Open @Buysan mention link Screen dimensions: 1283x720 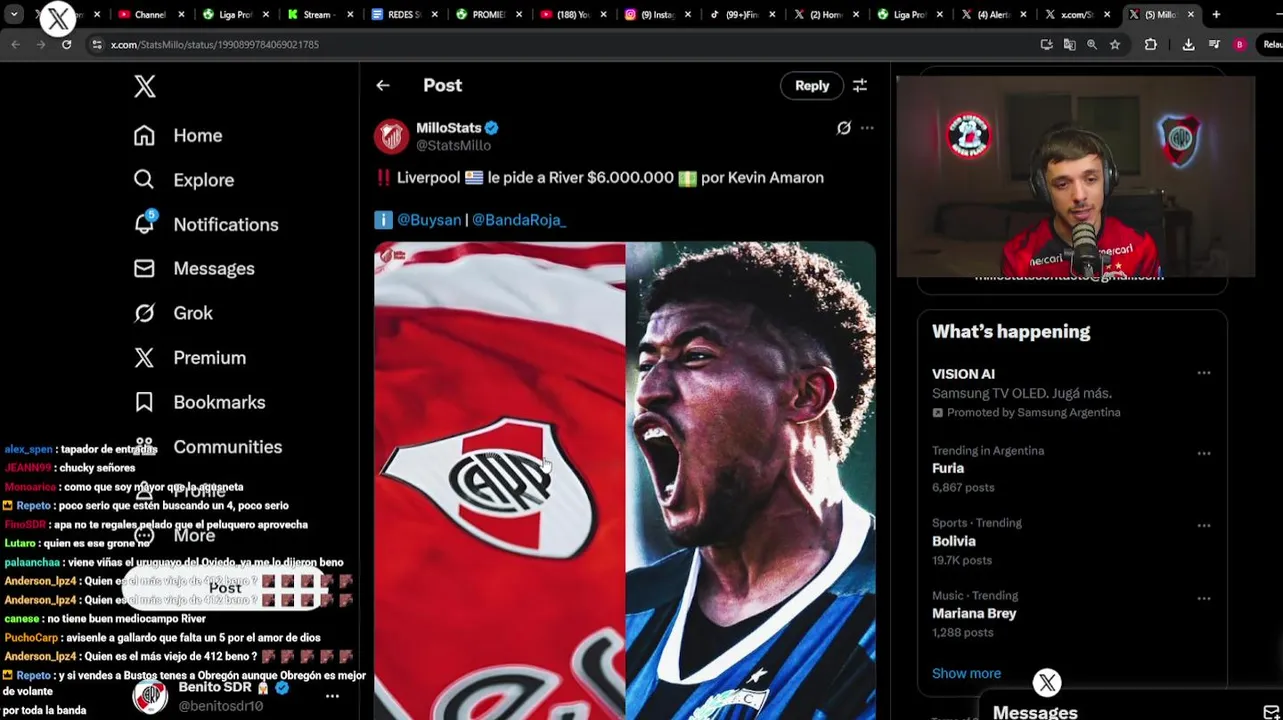[429, 220]
